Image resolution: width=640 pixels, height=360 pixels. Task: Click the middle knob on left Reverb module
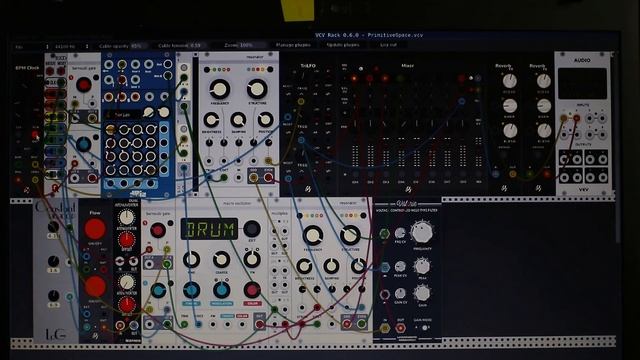[510, 106]
